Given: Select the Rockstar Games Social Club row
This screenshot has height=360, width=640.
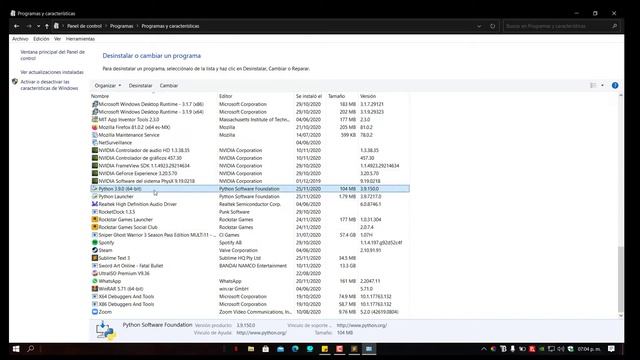Looking at the screenshot, I should [250, 227].
